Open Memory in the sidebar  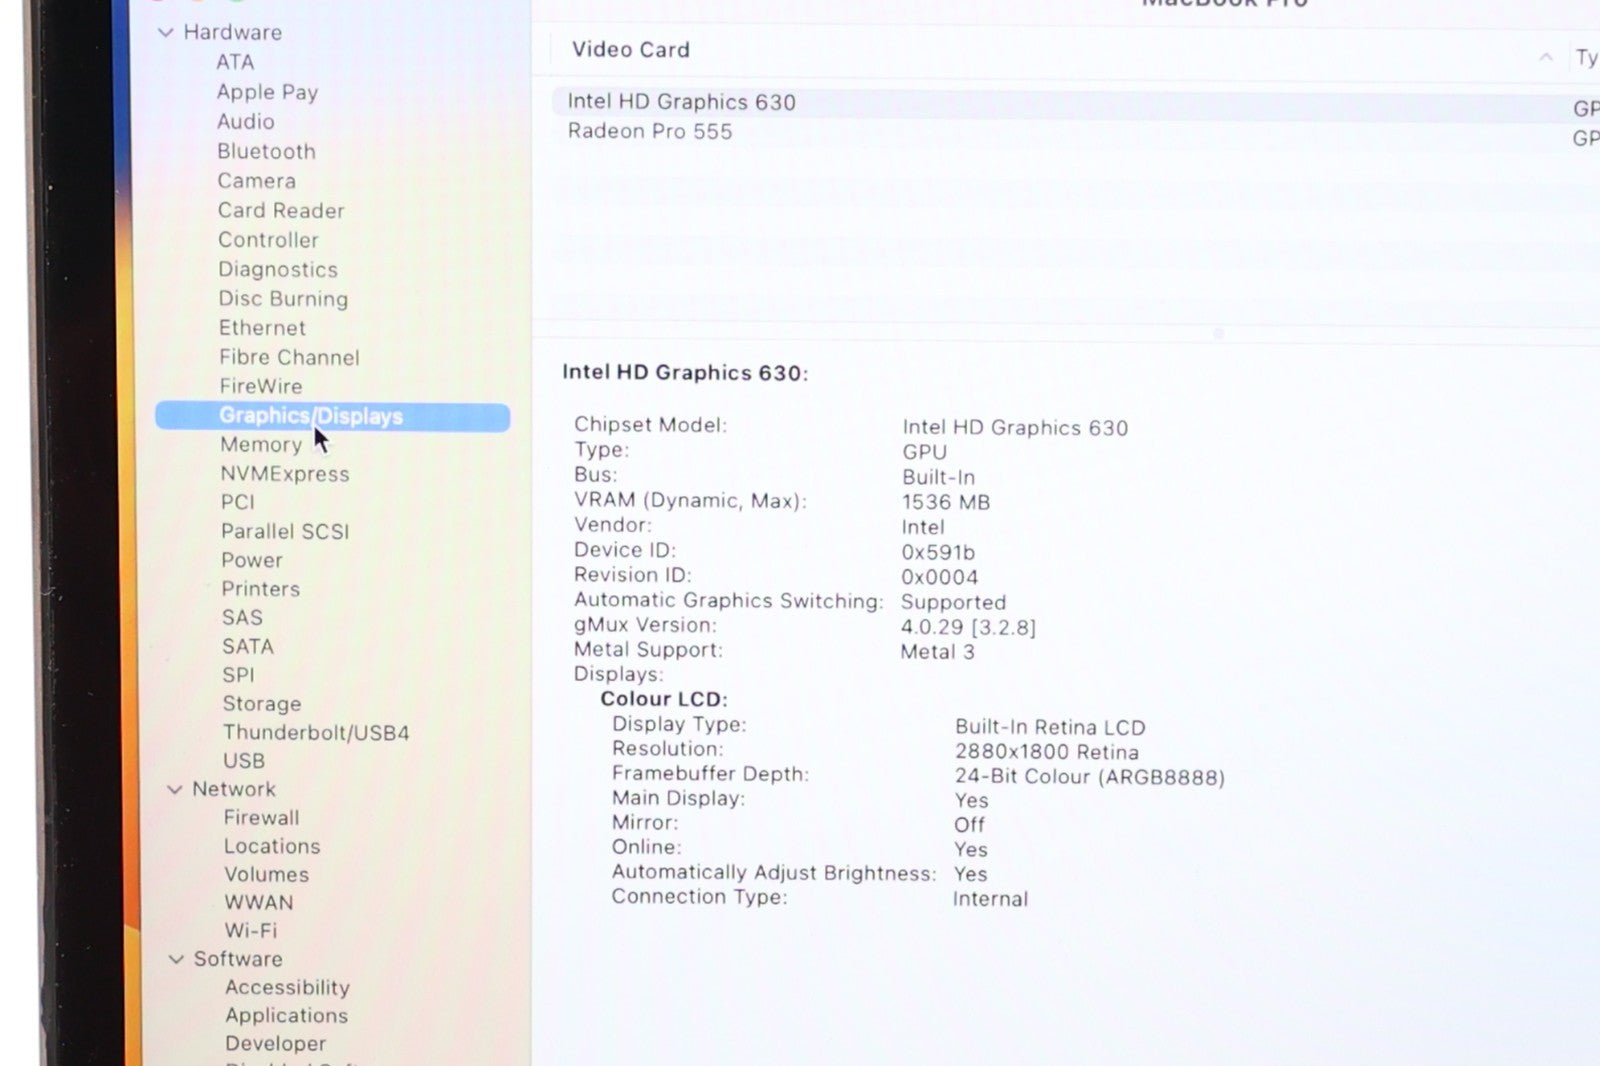coord(261,445)
